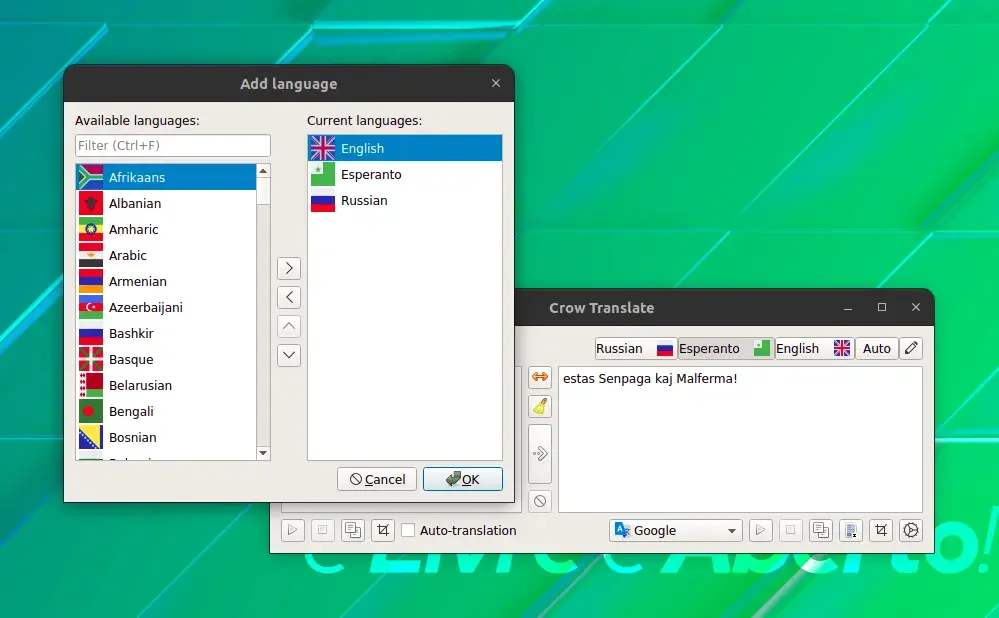Image resolution: width=999 pixels, height=618 pixels.
Task: Click the OK button
Action: point(463,479)
